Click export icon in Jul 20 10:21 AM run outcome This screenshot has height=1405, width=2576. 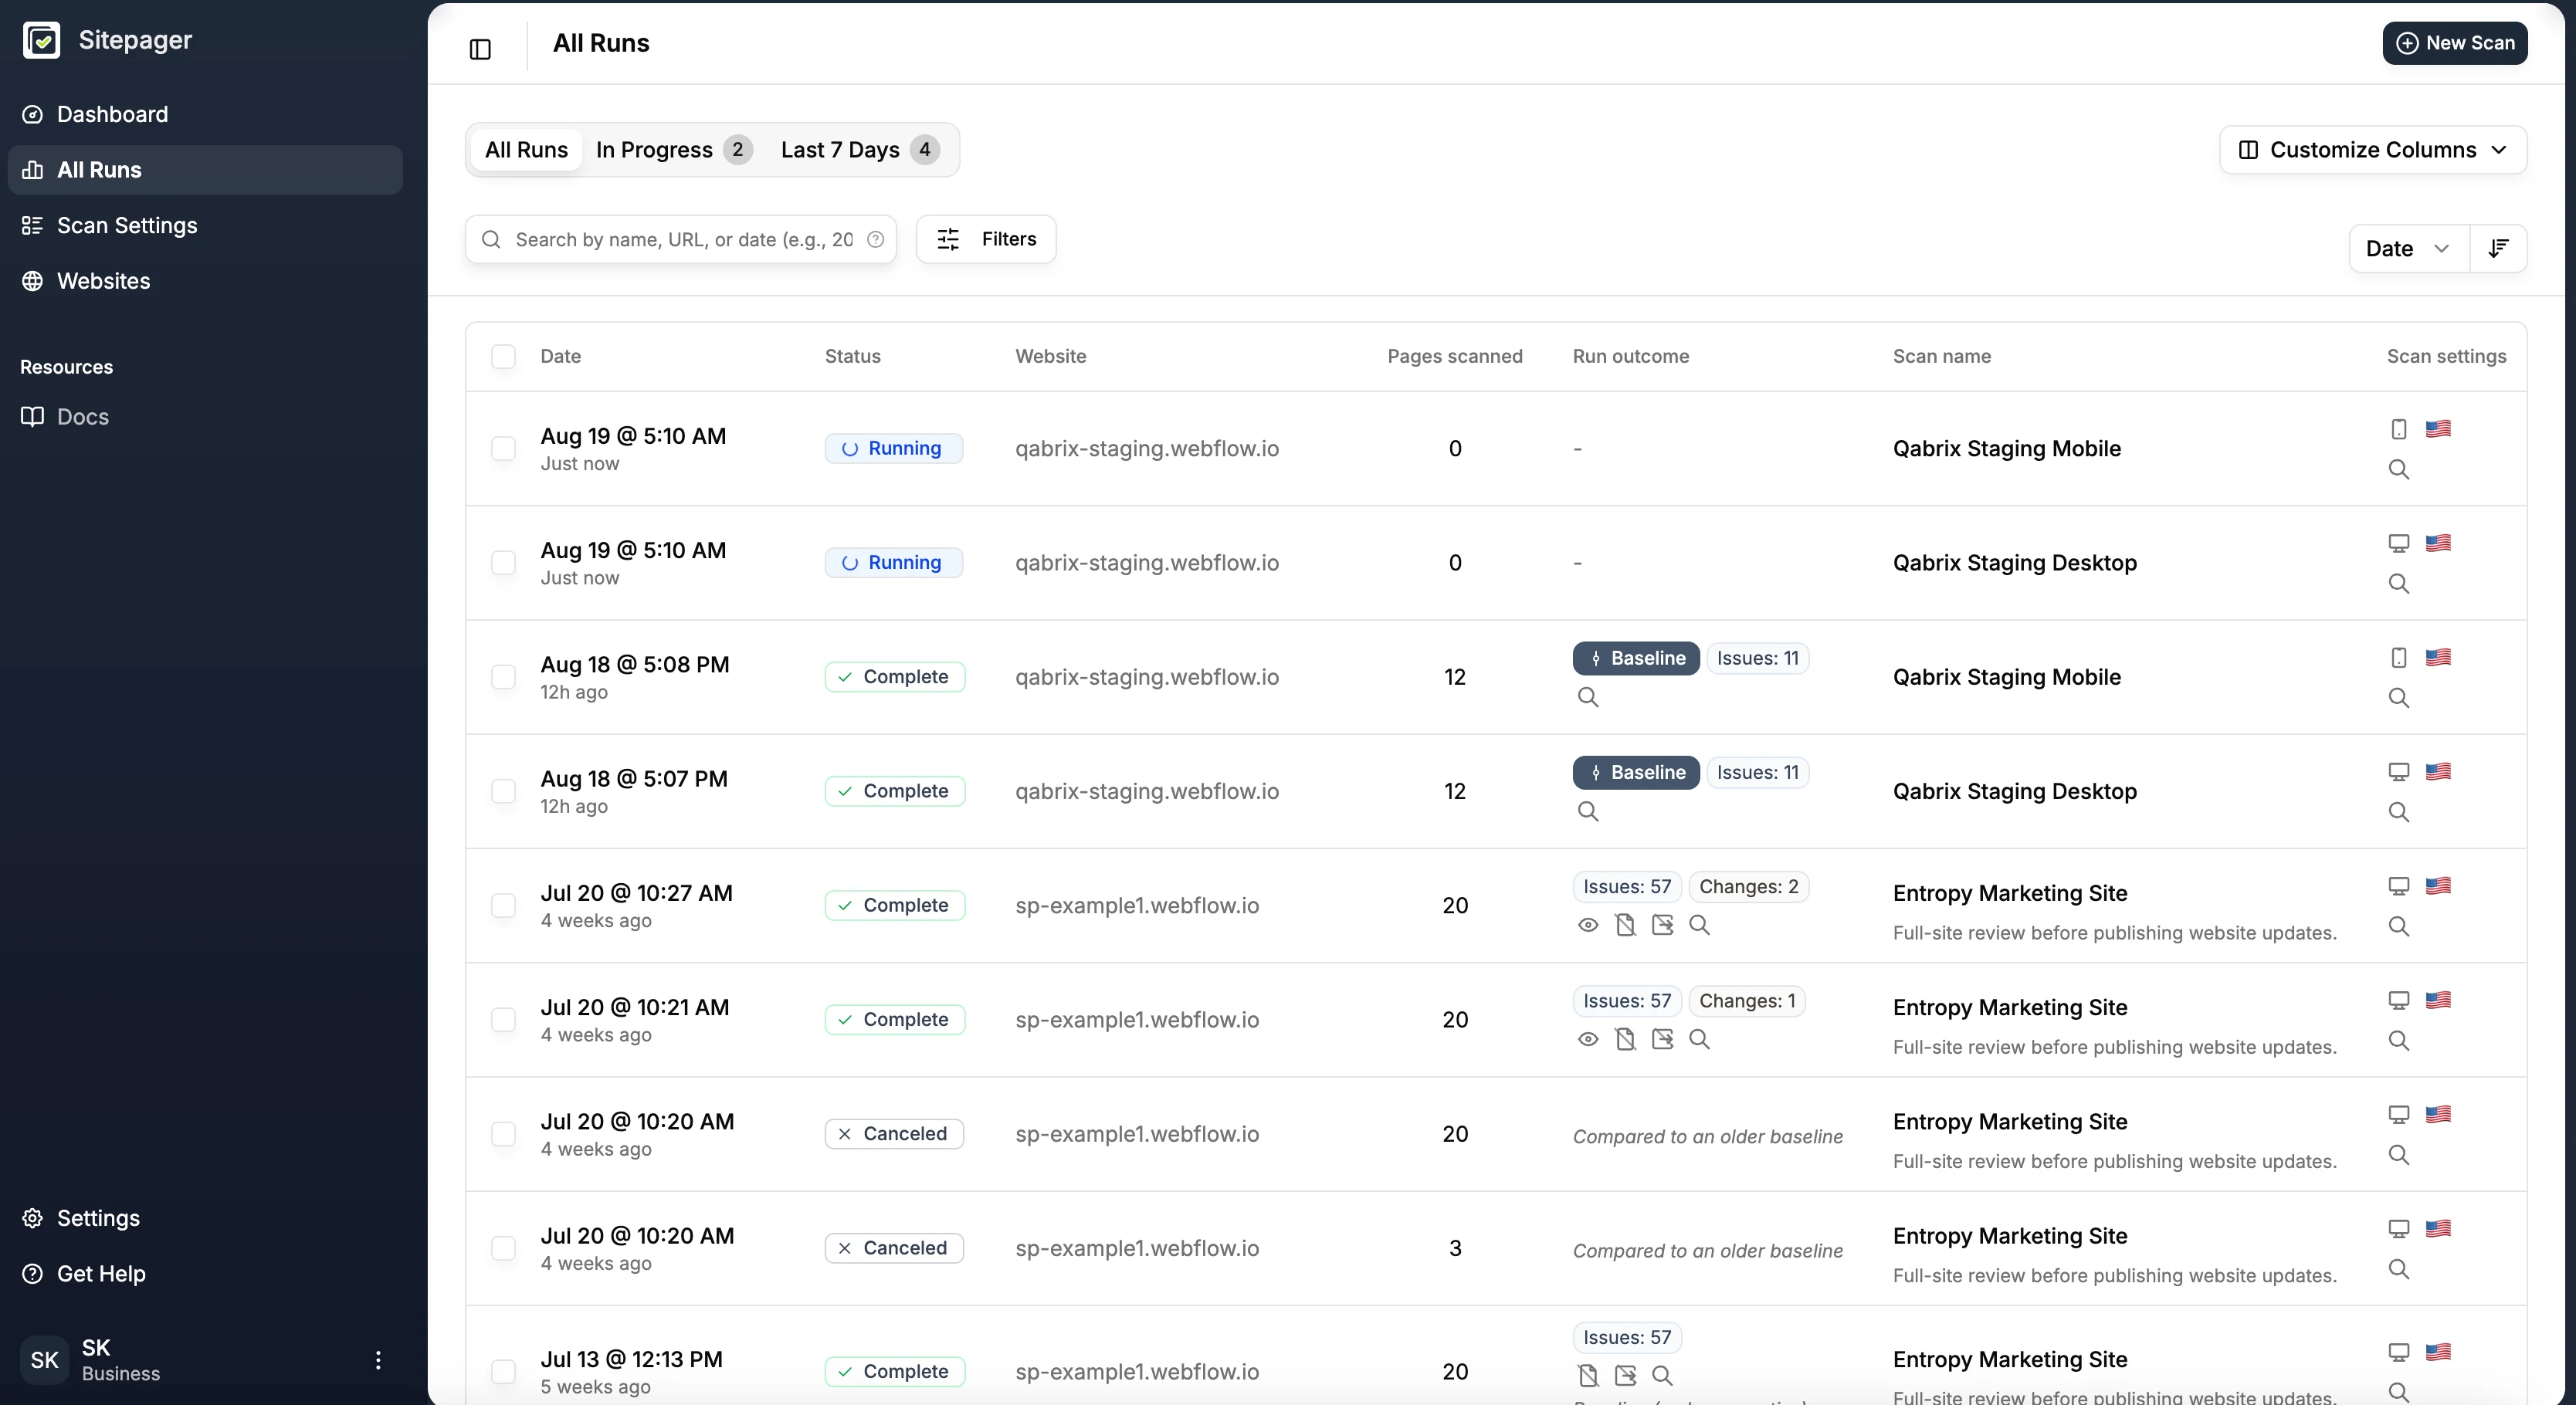pos(1662,1039)
